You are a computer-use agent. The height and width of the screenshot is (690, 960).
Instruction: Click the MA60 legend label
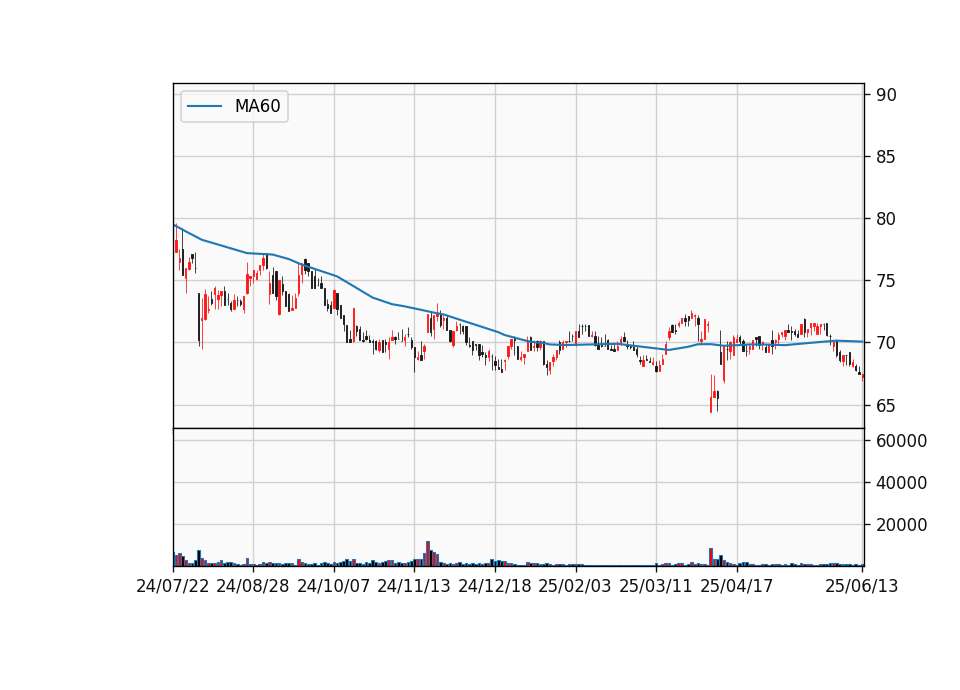pyautogui.click(x=257, y=107)
